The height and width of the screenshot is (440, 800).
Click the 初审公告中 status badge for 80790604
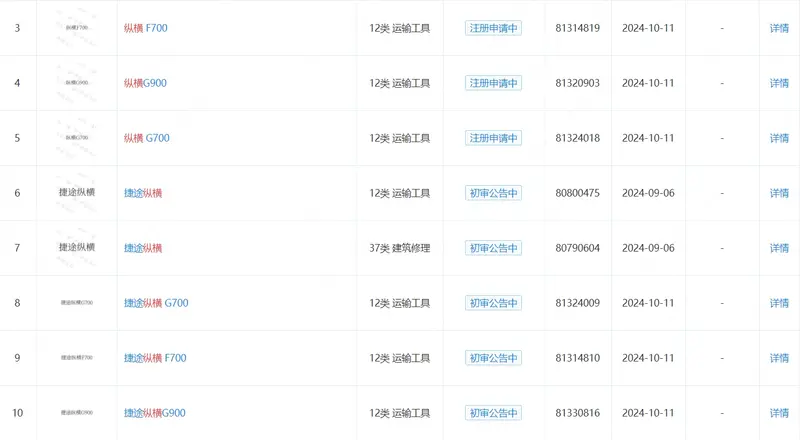[493, 248]
